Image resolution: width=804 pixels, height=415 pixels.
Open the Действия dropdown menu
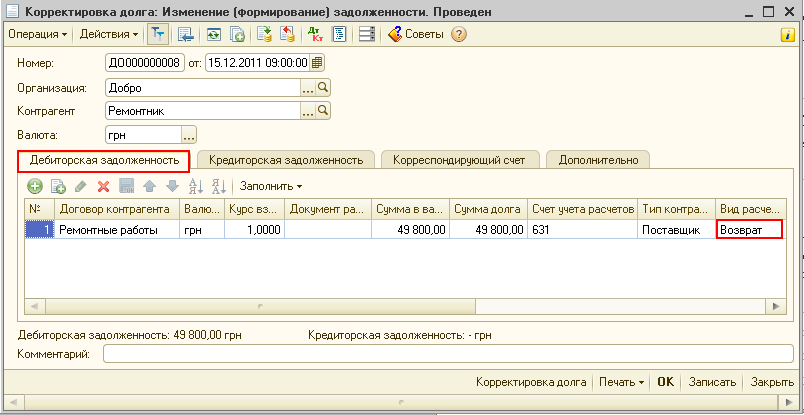coord(109,34)
